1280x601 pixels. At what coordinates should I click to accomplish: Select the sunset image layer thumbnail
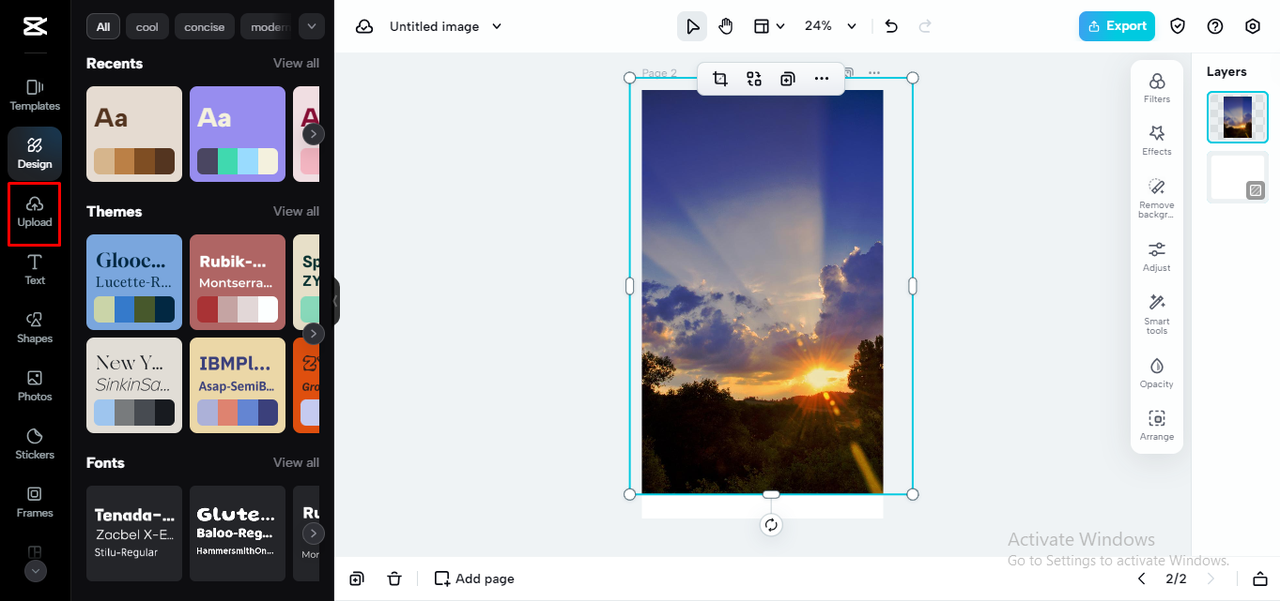tap(1237, 117)
